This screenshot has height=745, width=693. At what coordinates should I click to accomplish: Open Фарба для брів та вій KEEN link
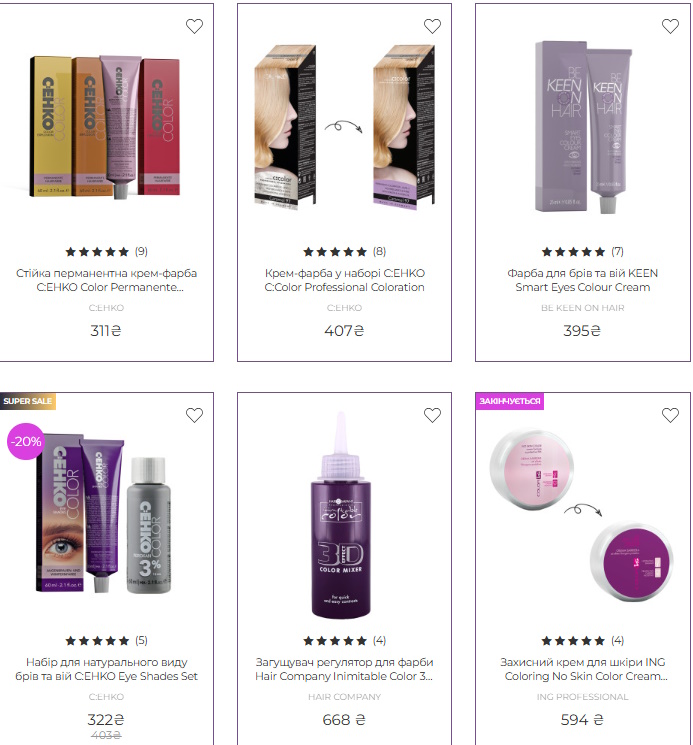pos(582,280)
